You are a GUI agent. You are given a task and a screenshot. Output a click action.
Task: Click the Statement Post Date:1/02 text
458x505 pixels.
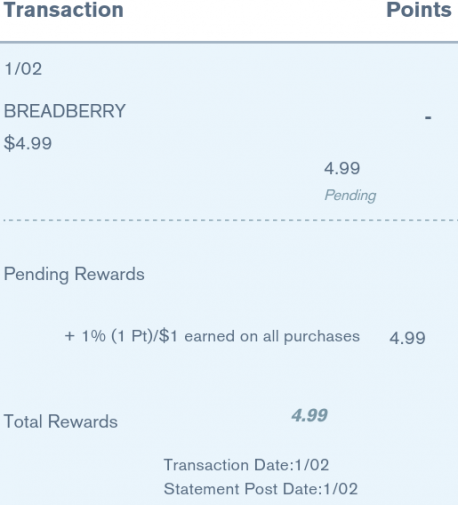pyautogui.click(x=261, y=489)
